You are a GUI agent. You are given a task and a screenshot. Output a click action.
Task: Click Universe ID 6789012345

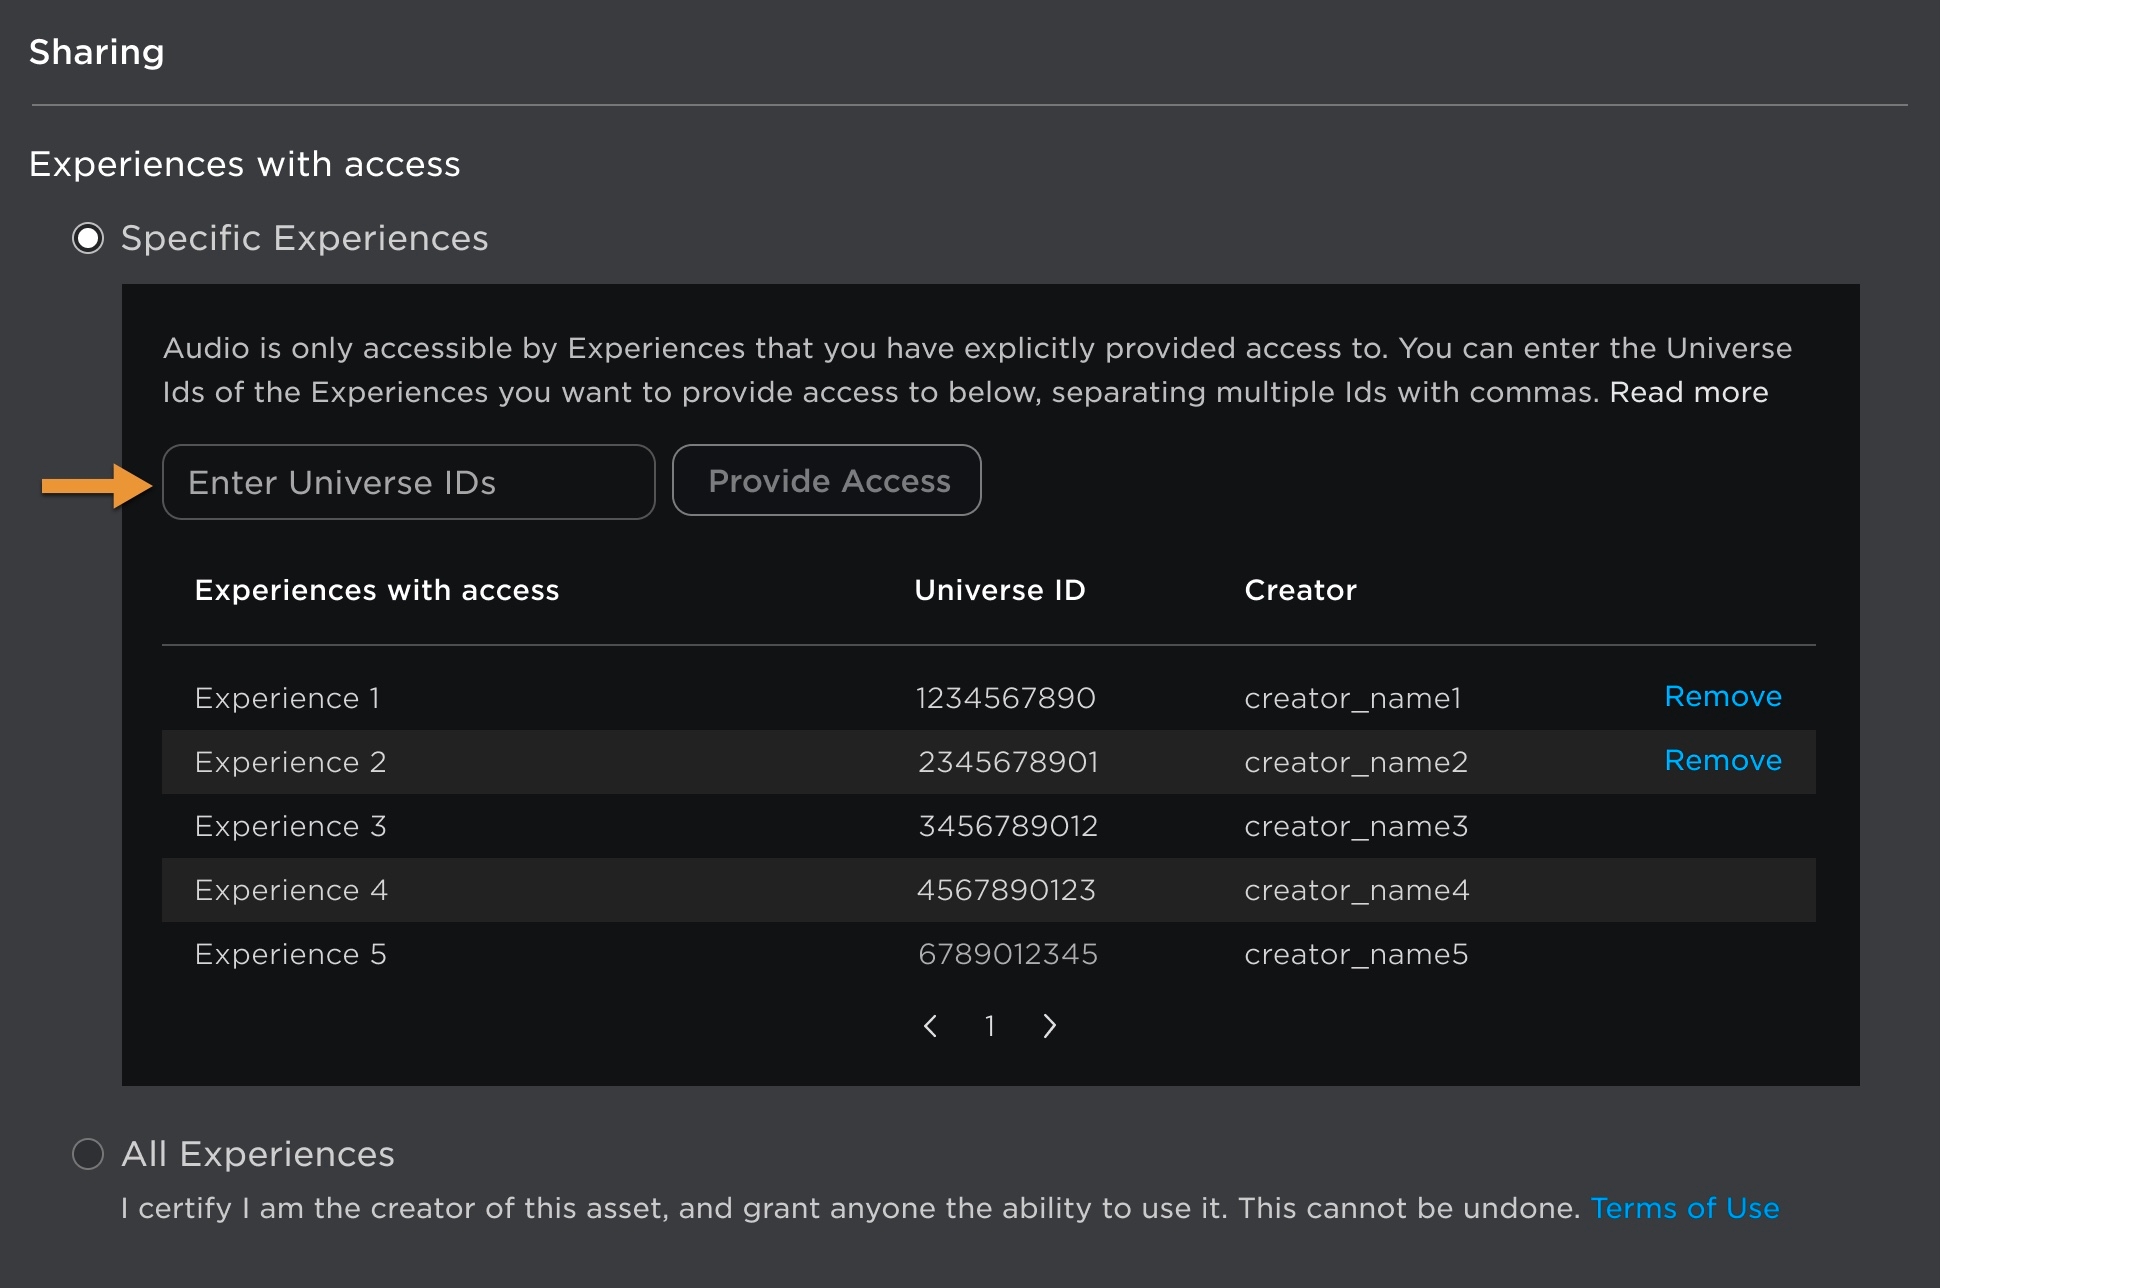[1007, 954]
